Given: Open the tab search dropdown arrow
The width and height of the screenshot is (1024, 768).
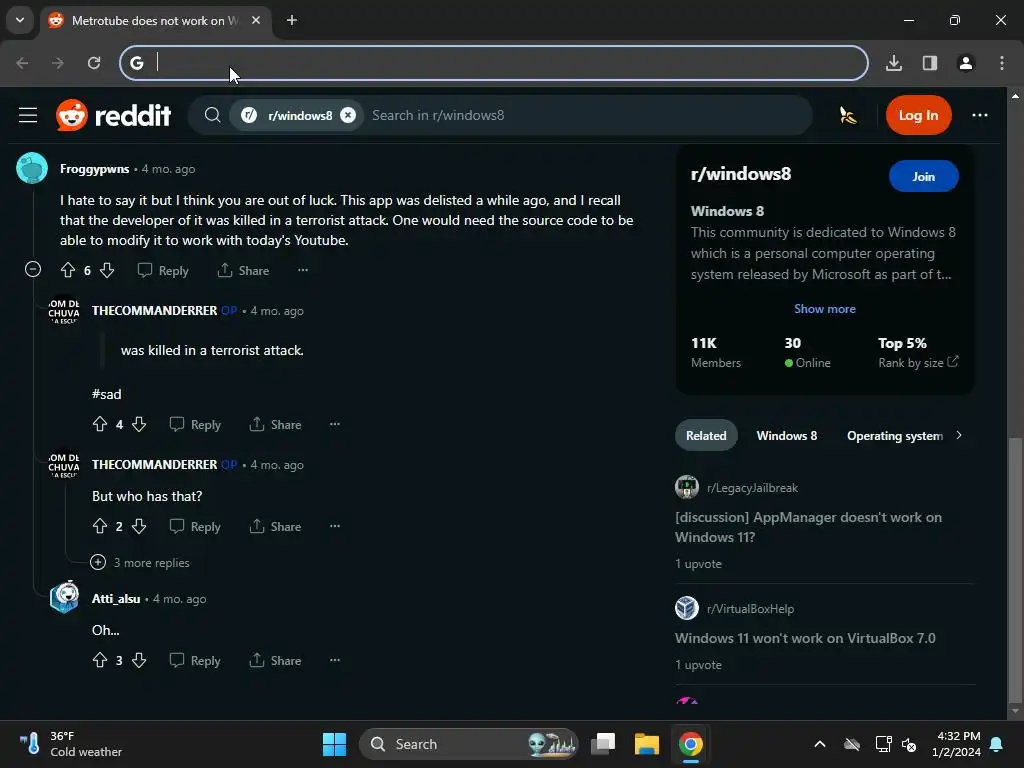Looking at the screenshot, I should pyautogui.click(x=20, y=20).
